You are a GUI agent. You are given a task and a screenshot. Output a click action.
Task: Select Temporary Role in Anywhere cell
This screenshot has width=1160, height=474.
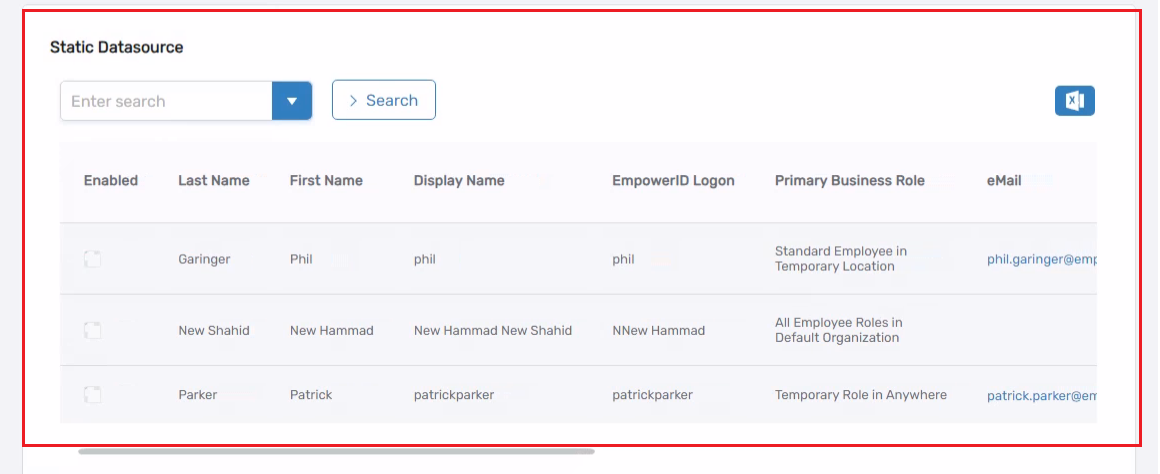pos(860,395)
